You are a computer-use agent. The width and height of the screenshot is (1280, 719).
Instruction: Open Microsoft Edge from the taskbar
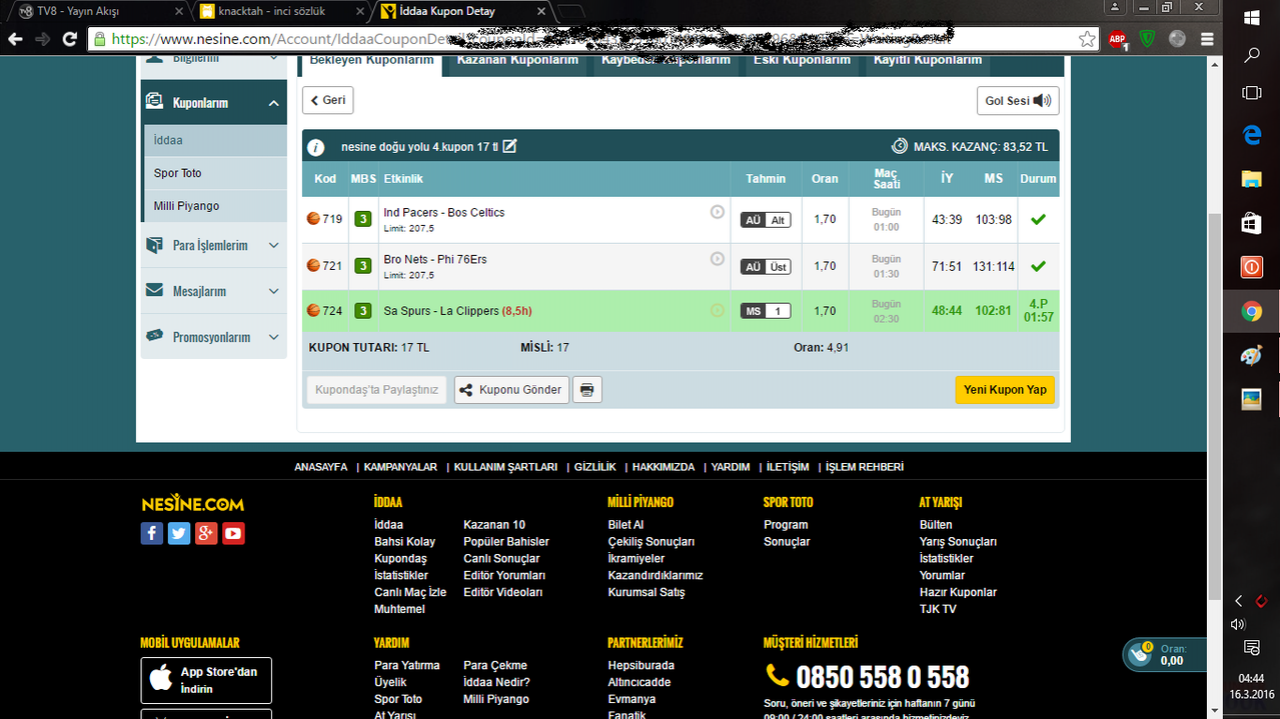point(1251,135)
